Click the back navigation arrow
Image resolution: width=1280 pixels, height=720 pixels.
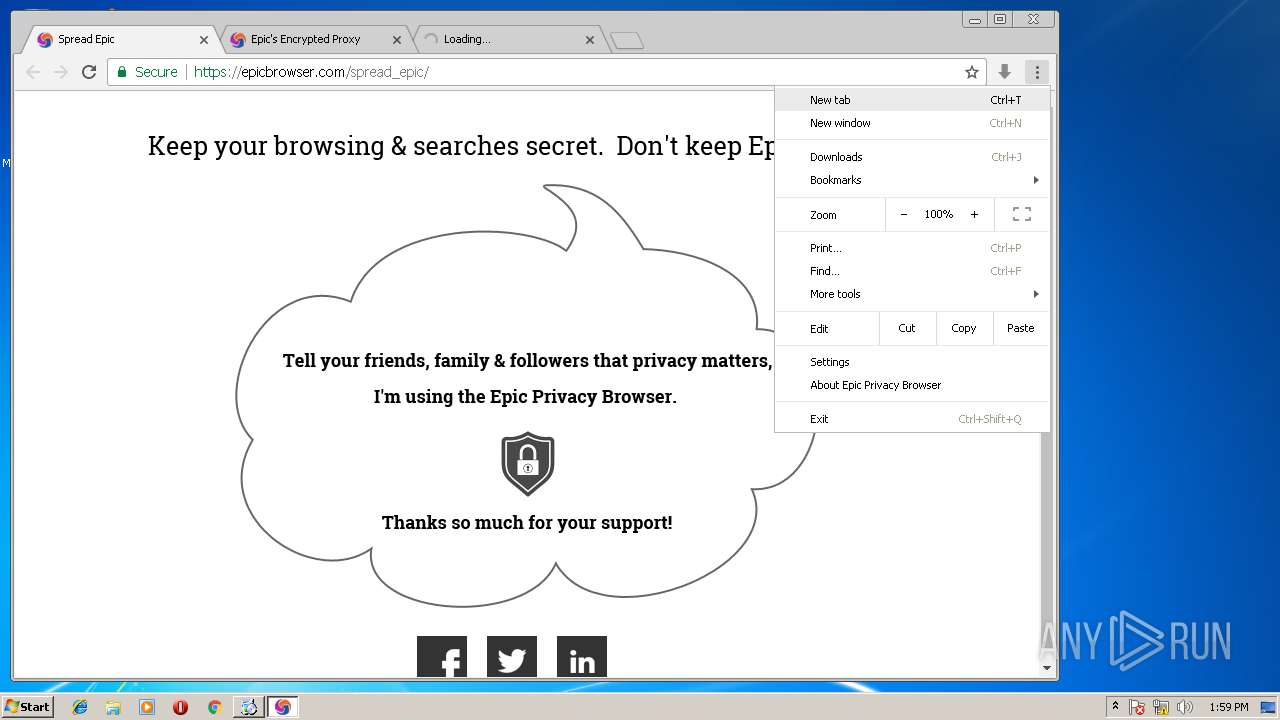tap(33, 72)
